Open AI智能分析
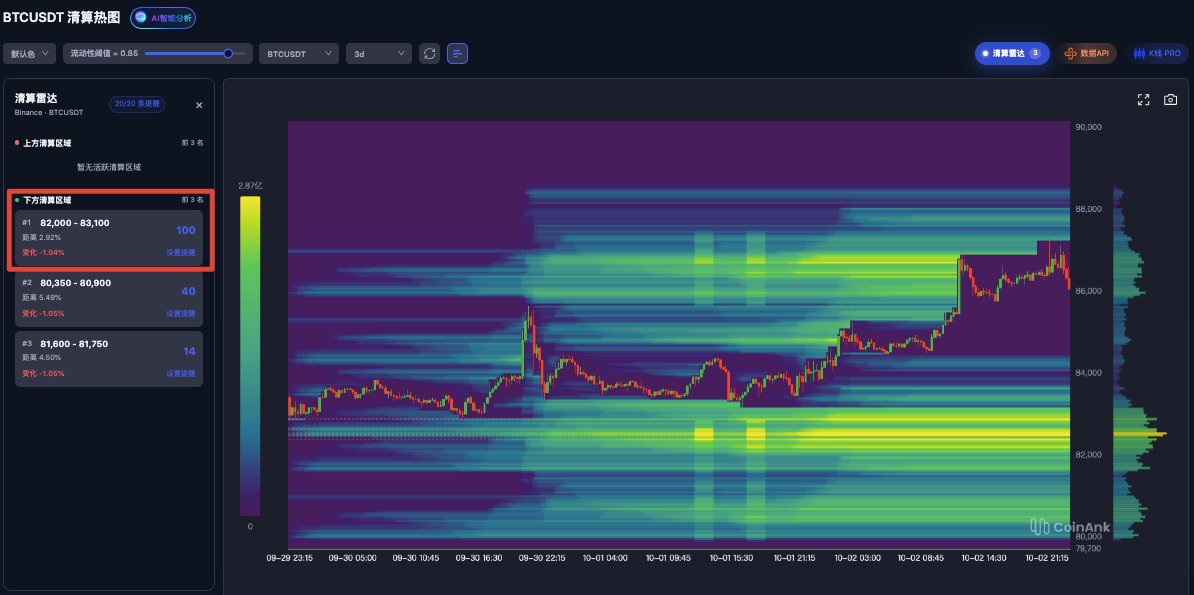Image resolution: width=1194 pixels, height=595 pixels. pyautogui.click(x=163, y=18)
